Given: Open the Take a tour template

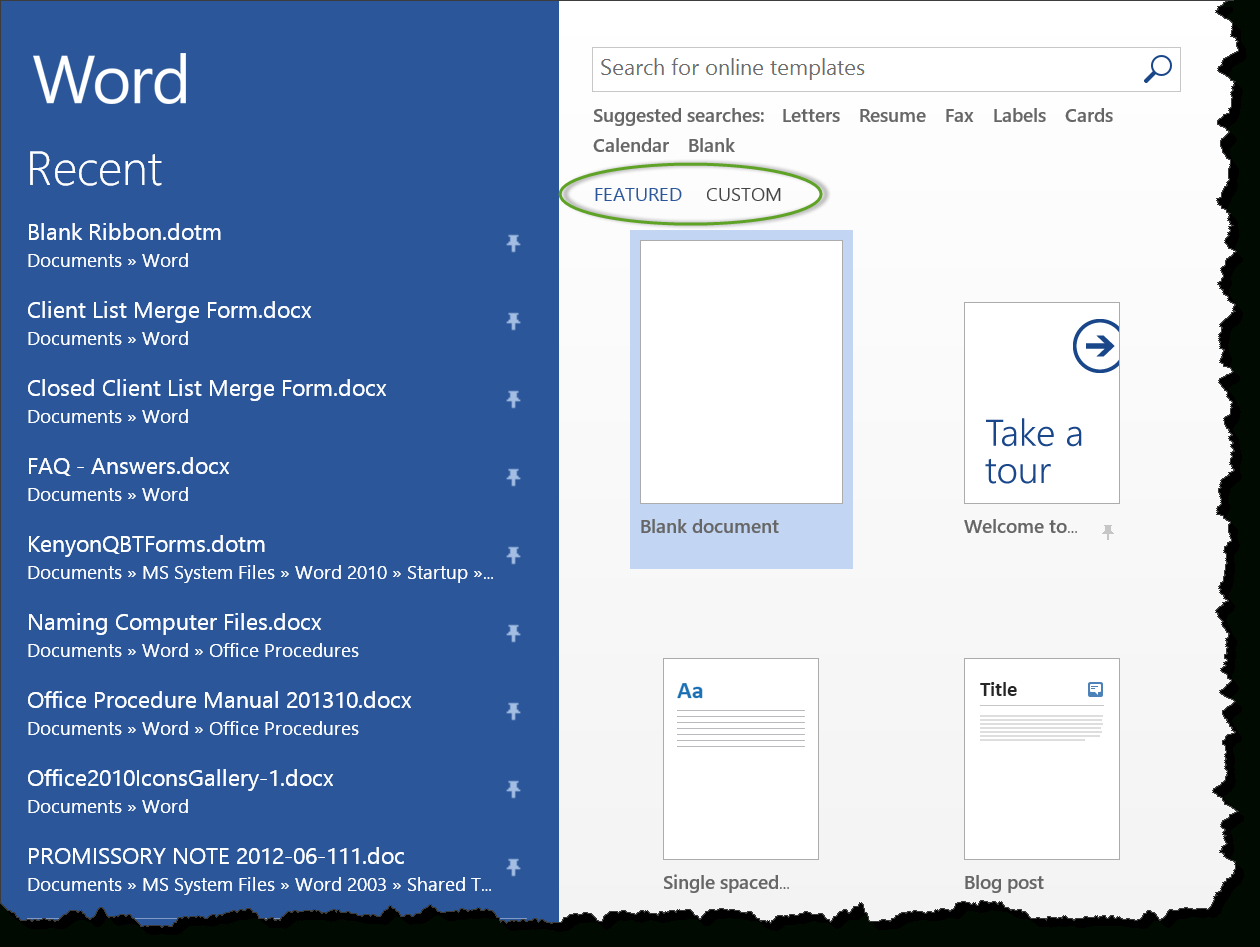Looking at the screenshot, I should [x=1041, y=403].
